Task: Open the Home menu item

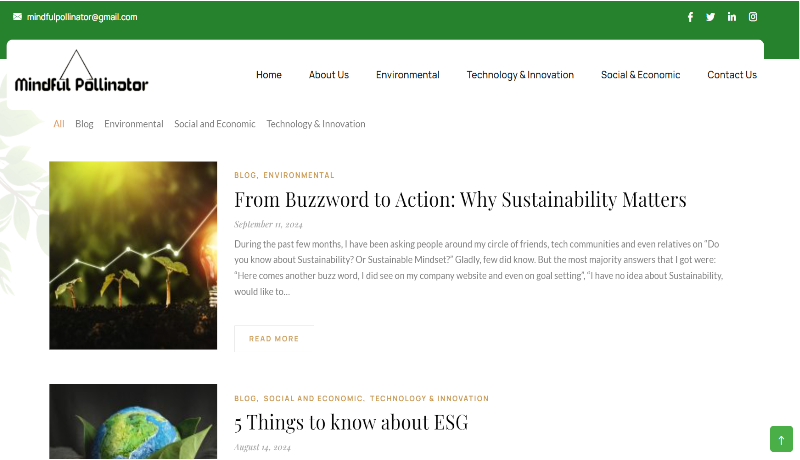Action: [x=269, y=75]
